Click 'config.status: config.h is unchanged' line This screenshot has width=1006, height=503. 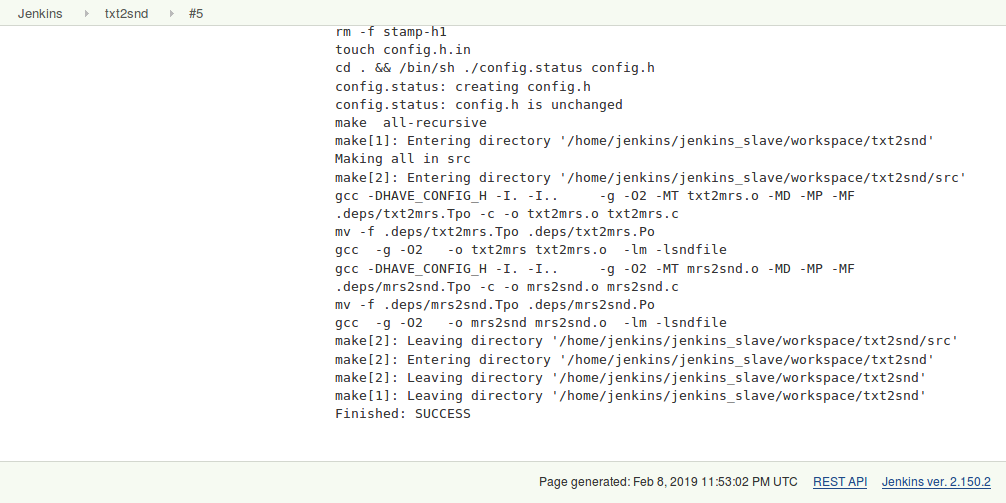click(479, 105)
